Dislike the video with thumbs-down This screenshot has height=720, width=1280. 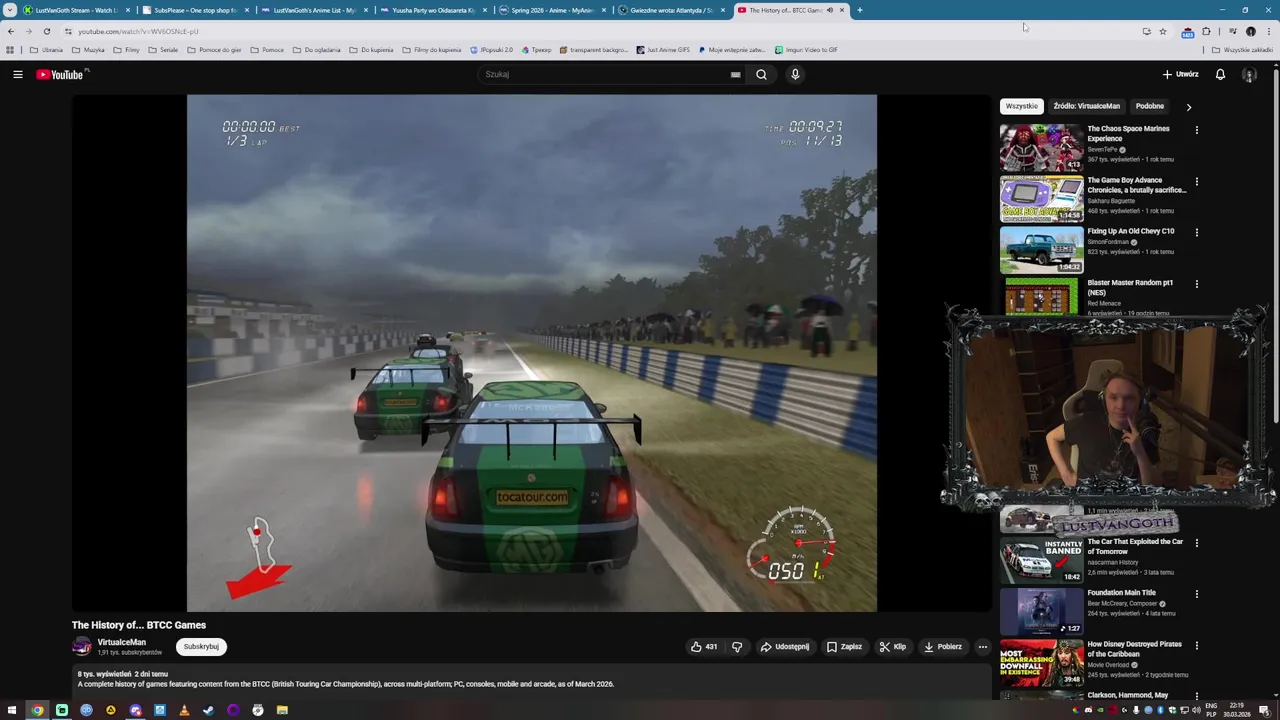point(737,647)
